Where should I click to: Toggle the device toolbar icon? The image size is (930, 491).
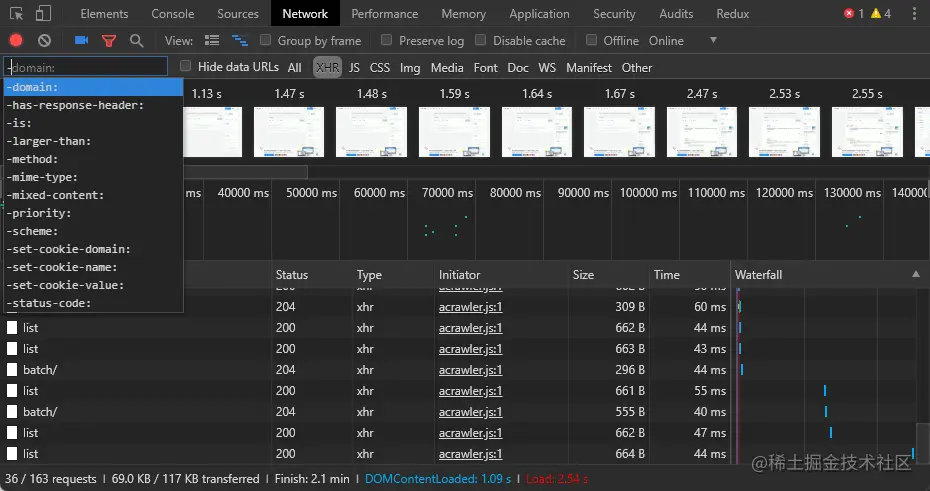(x=43, y=14)
